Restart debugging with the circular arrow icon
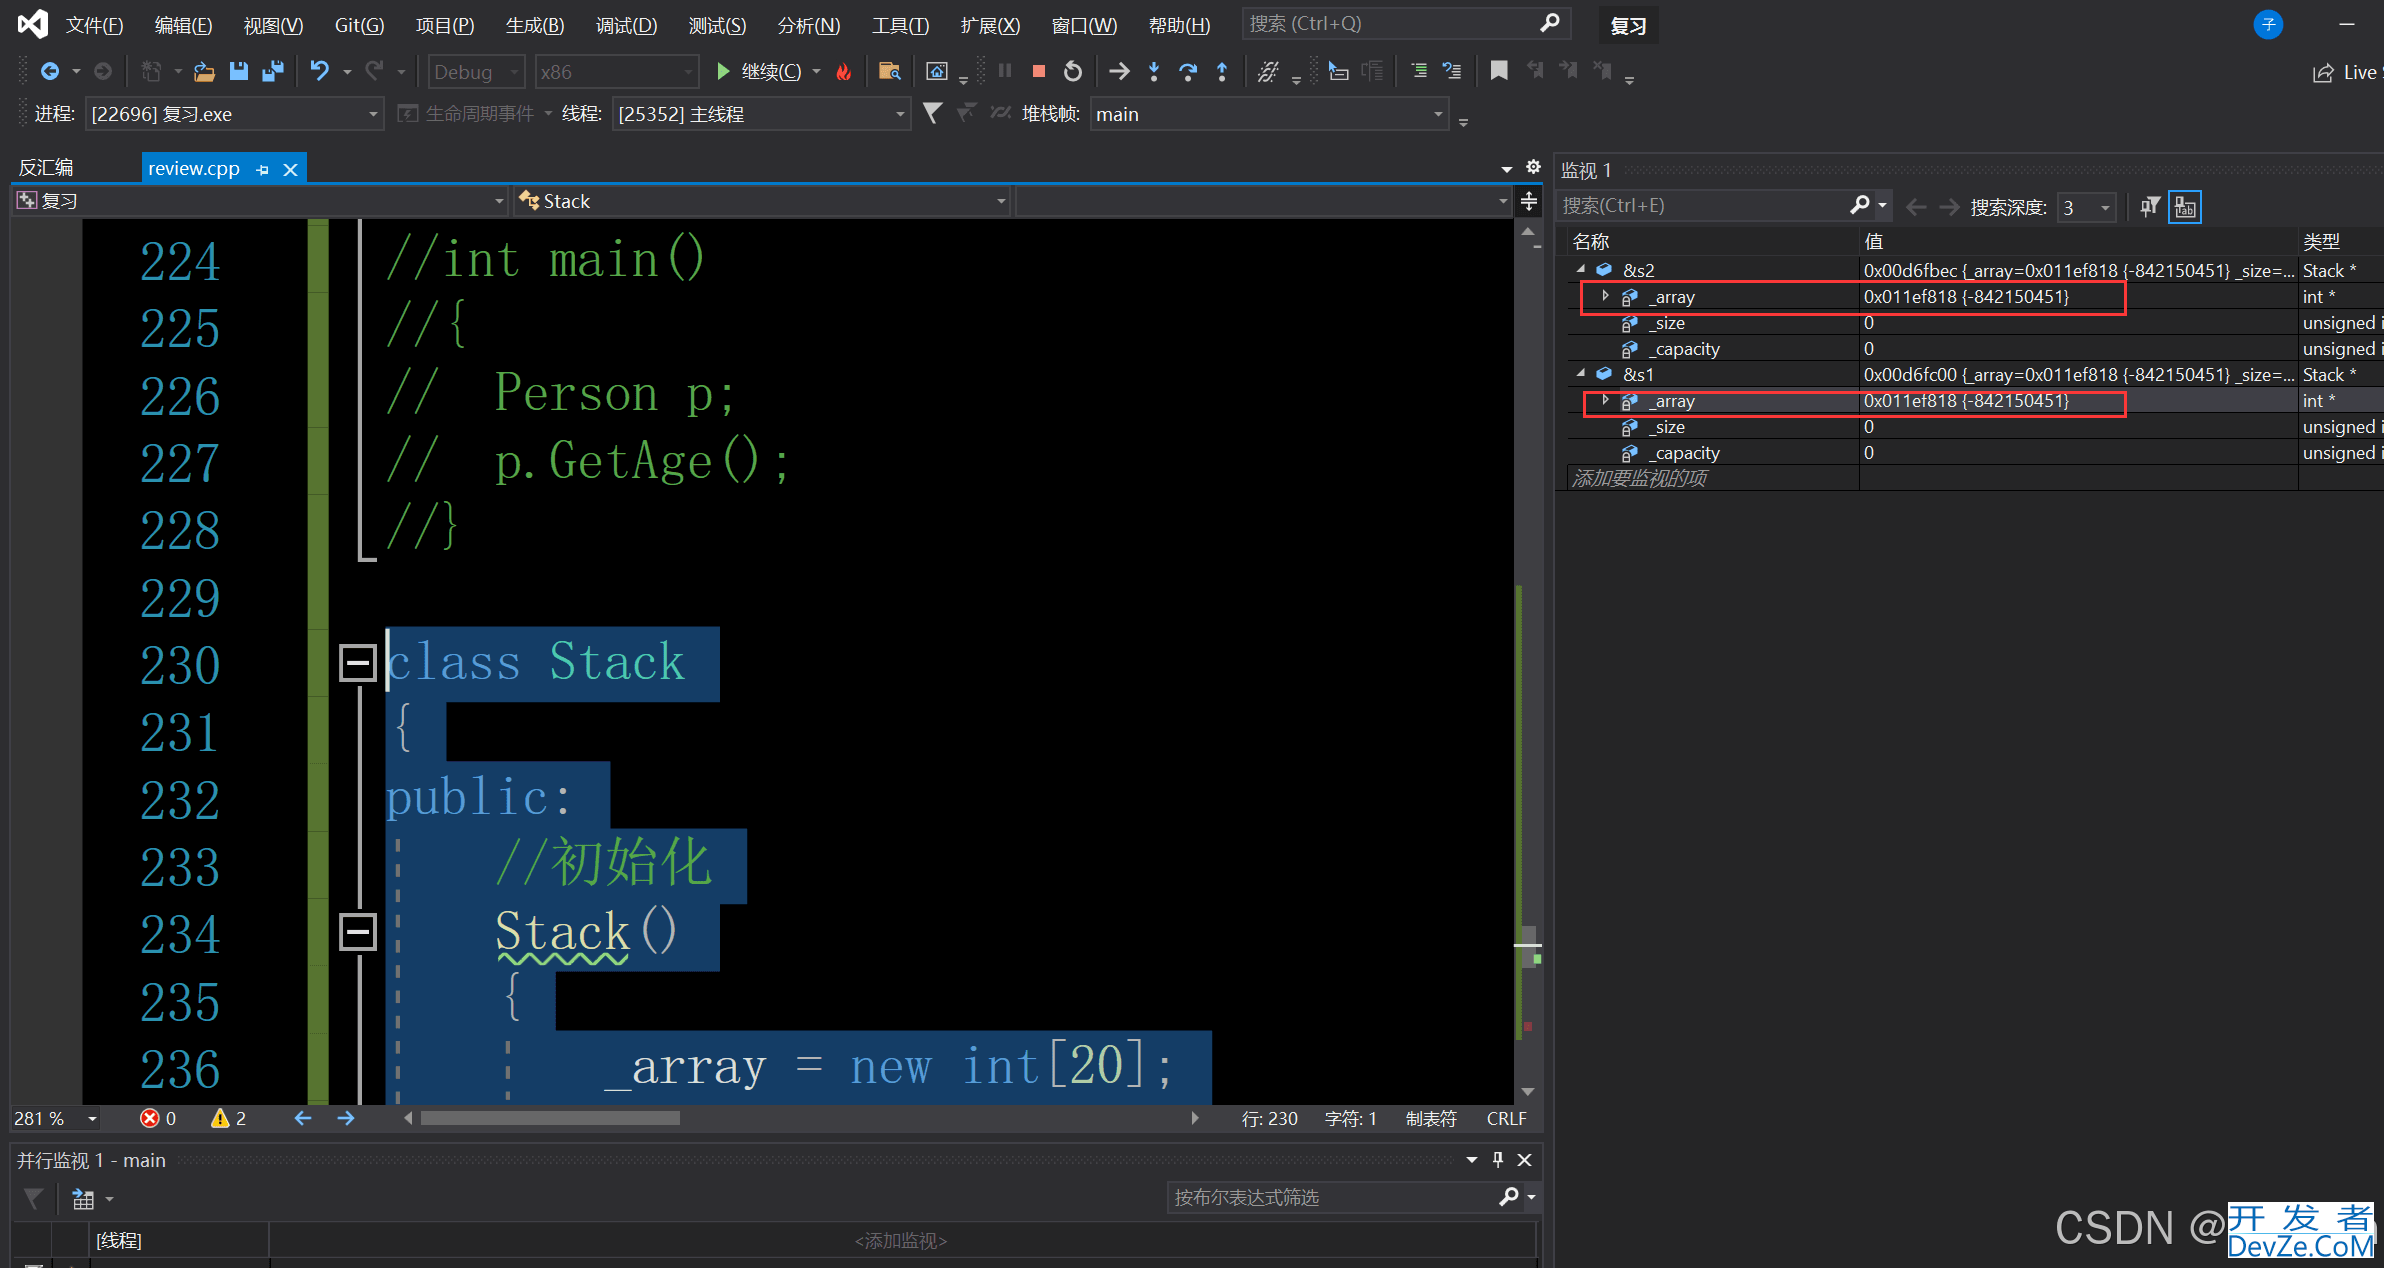The image size is (2384, 1268). pyautogui.click(x=1073, y=71)
